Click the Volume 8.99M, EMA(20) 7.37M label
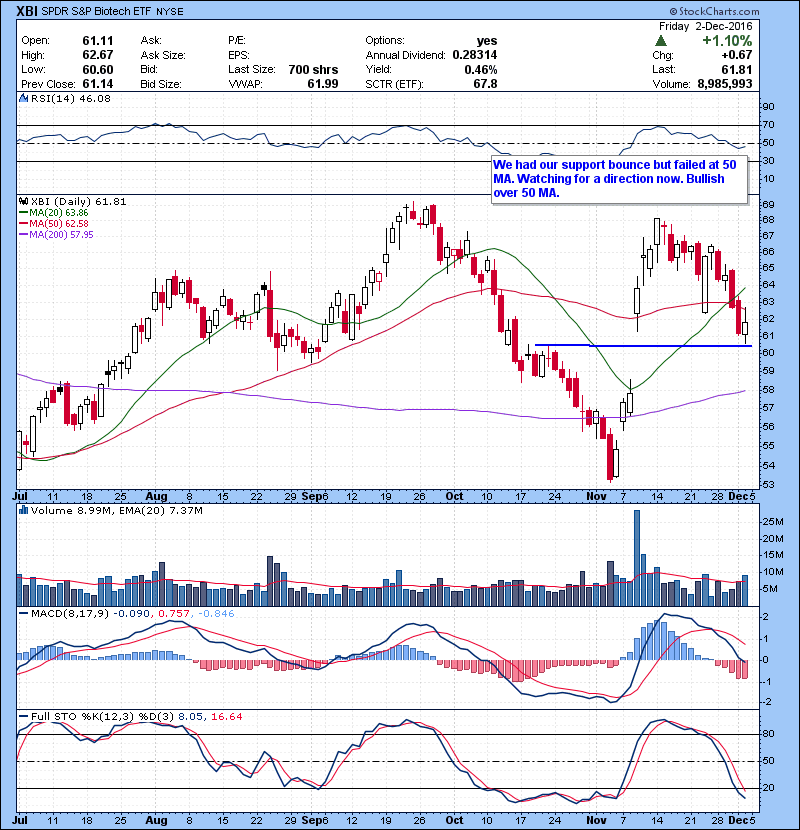 tap(116, 511)
